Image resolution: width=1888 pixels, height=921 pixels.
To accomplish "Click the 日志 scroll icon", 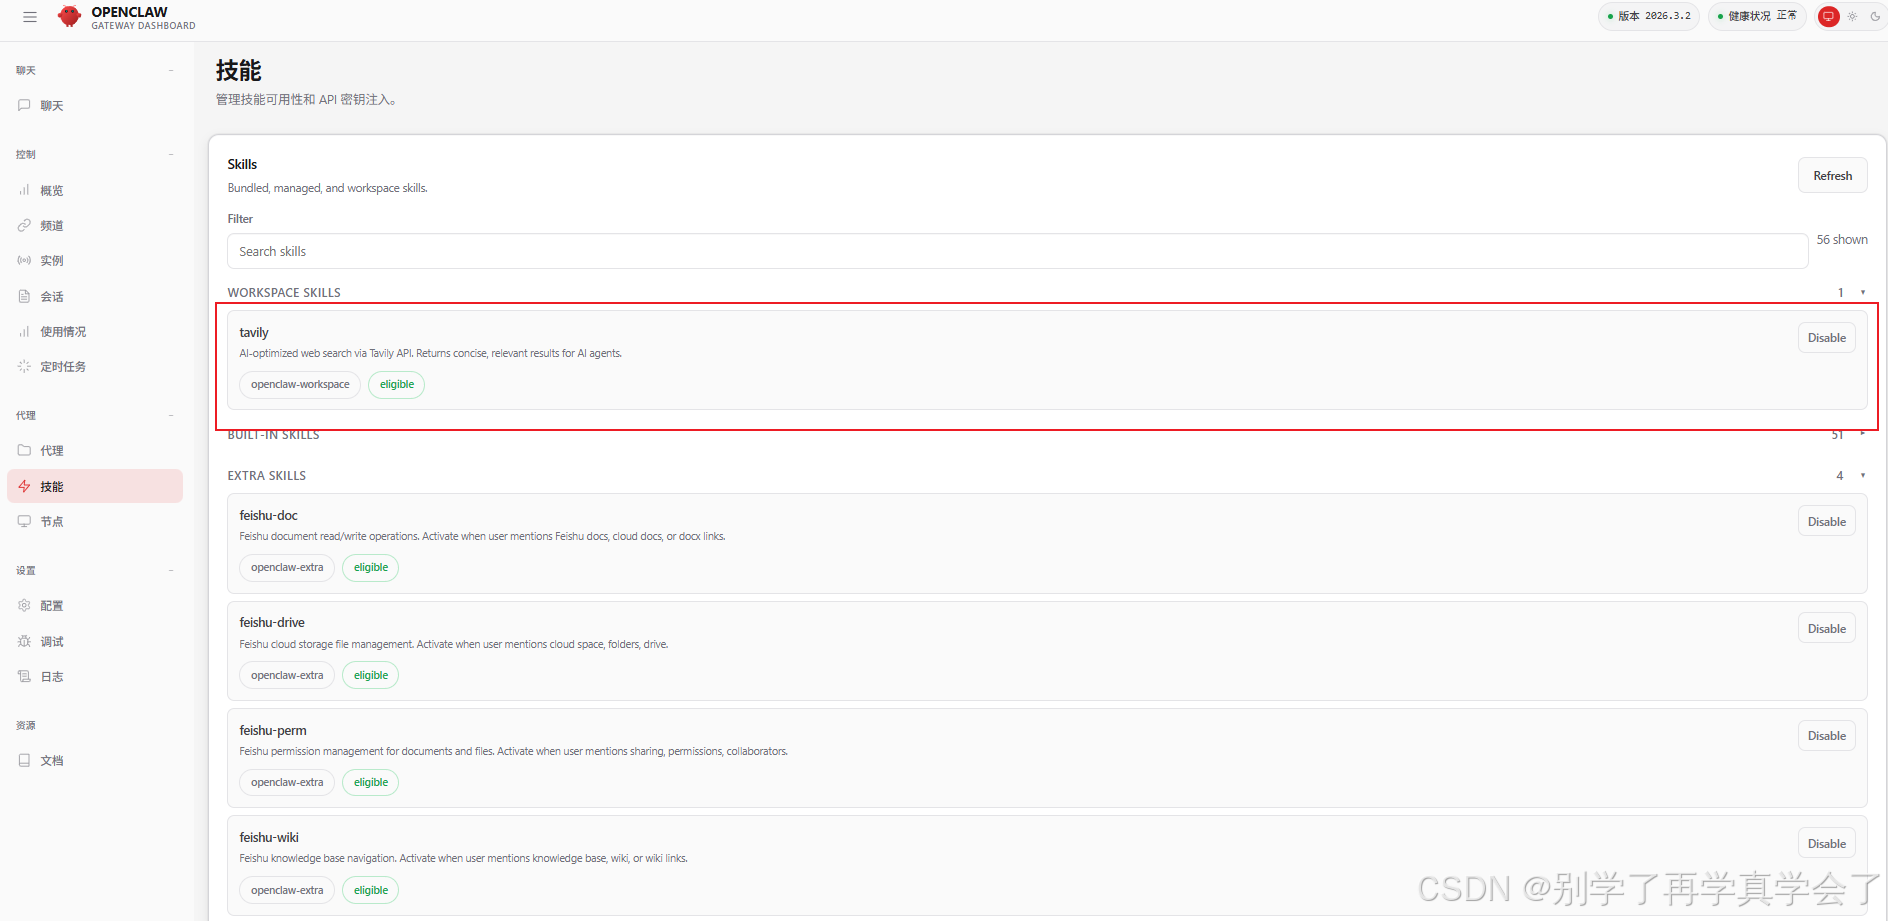I will (24, 676).
